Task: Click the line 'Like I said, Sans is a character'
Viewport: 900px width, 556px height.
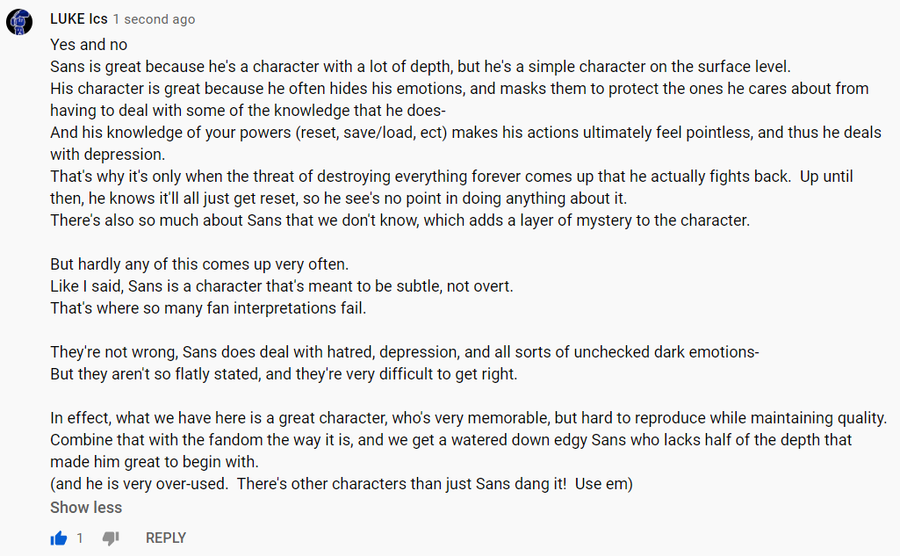Action: [x=281, y=286]
